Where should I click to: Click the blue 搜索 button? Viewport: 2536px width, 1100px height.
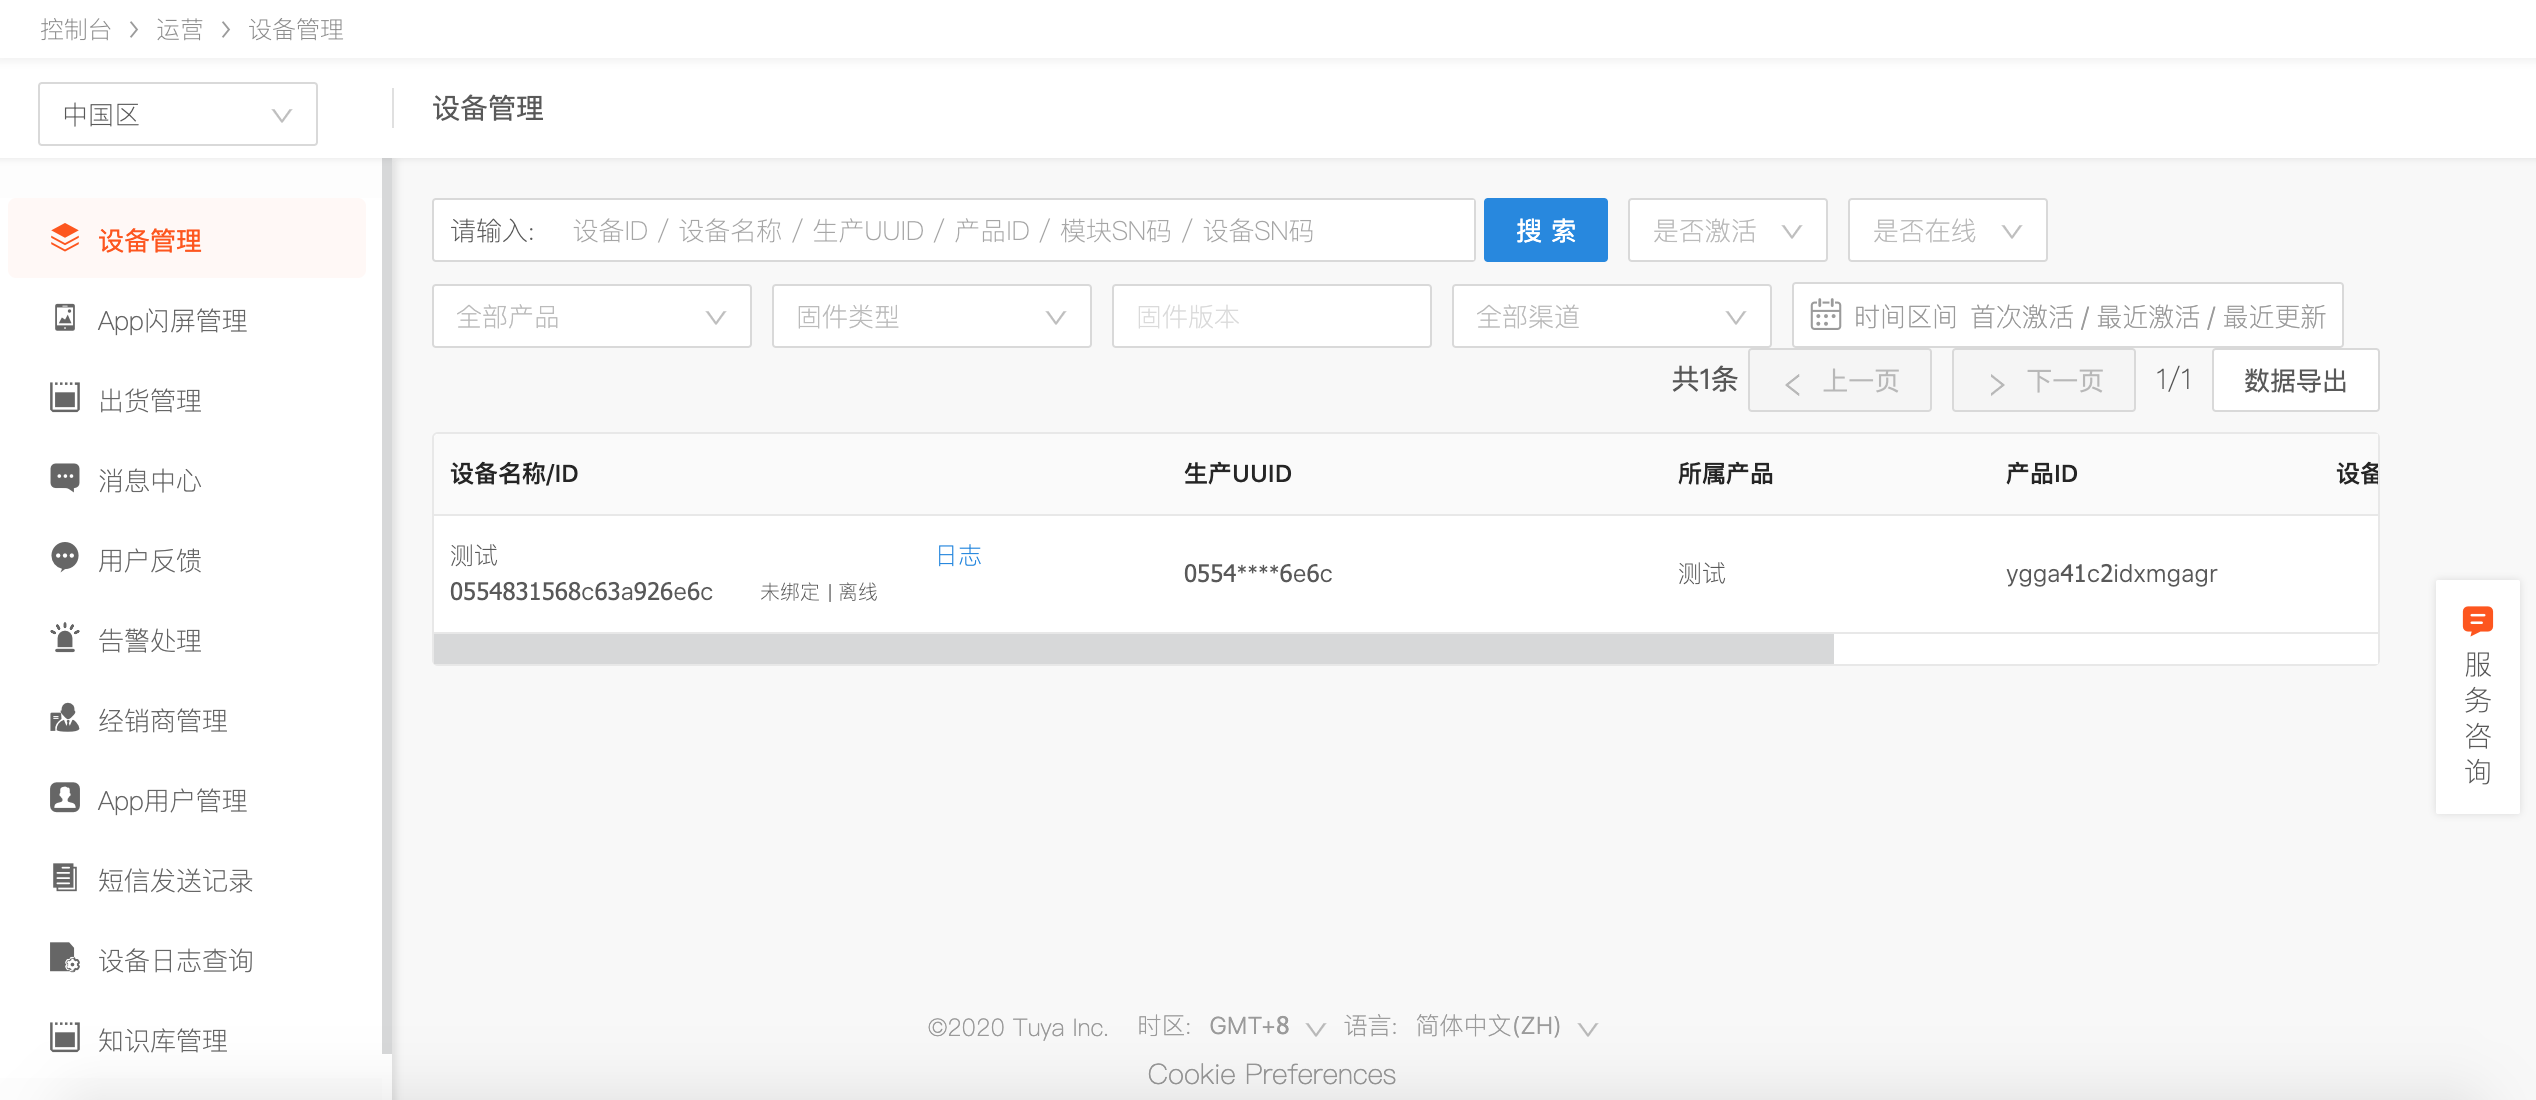pyautogui.click(x=1546, y=230)
